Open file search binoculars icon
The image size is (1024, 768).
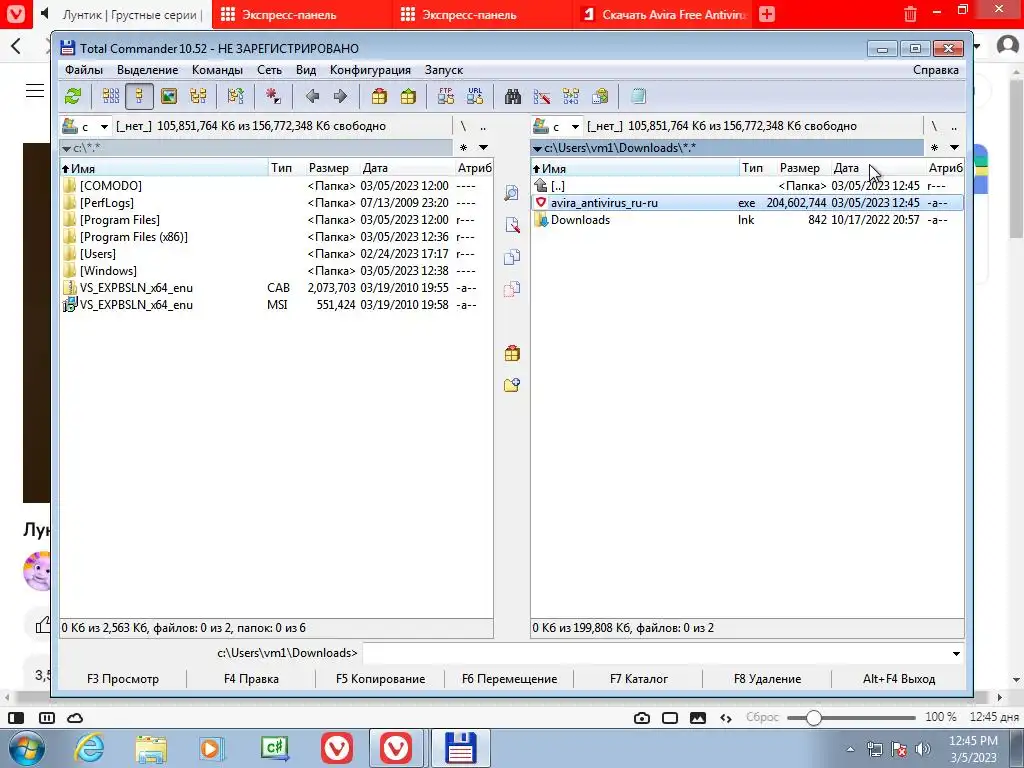click(513, 97)
